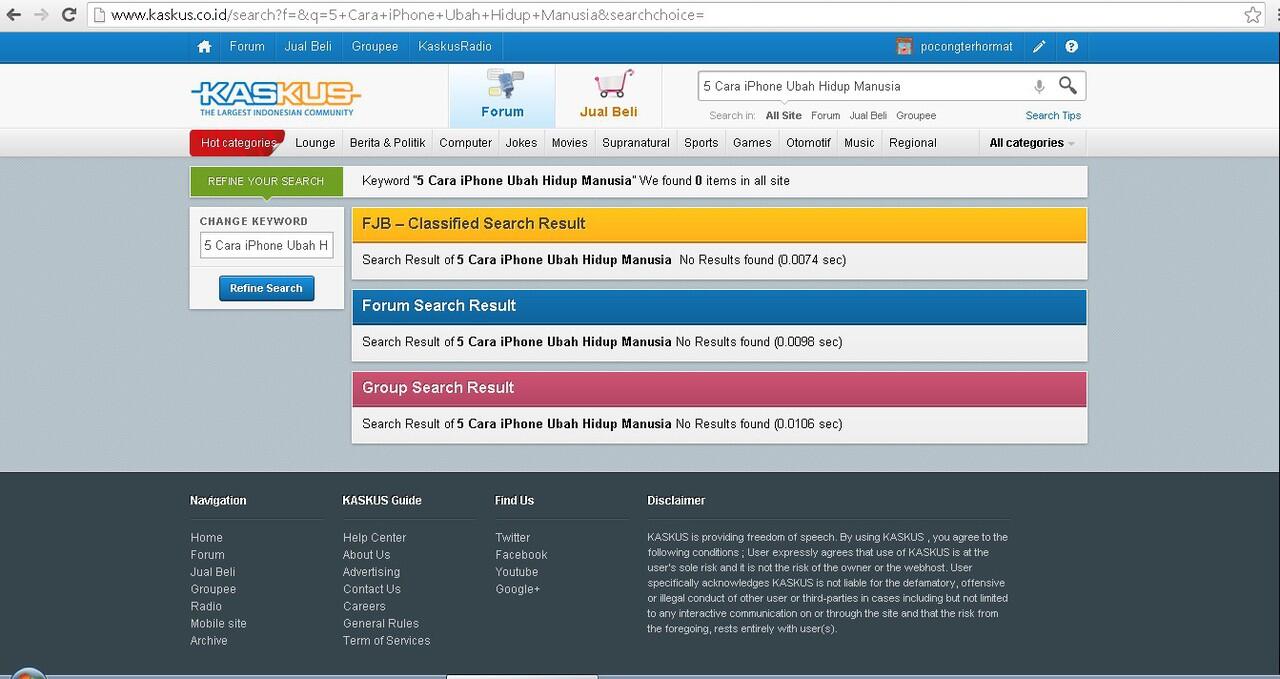
Task: Expand the All categories dropdown
Action: pos(1032,143)
